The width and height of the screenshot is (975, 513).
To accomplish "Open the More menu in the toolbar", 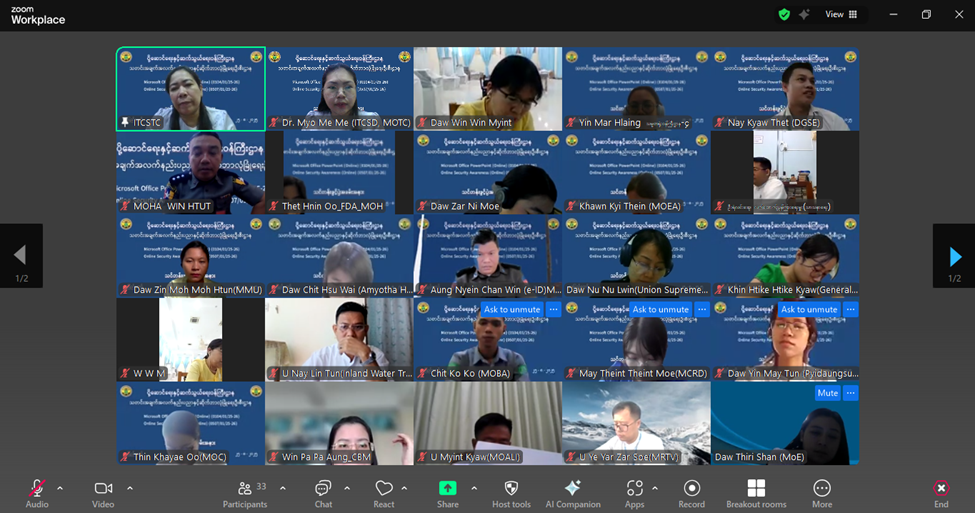I will click(821, 489).
